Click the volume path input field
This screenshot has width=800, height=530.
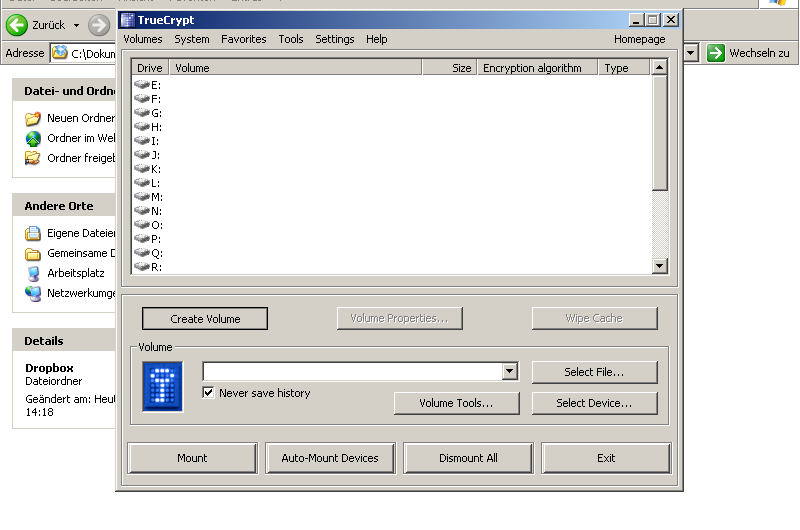tap(353, 371)
